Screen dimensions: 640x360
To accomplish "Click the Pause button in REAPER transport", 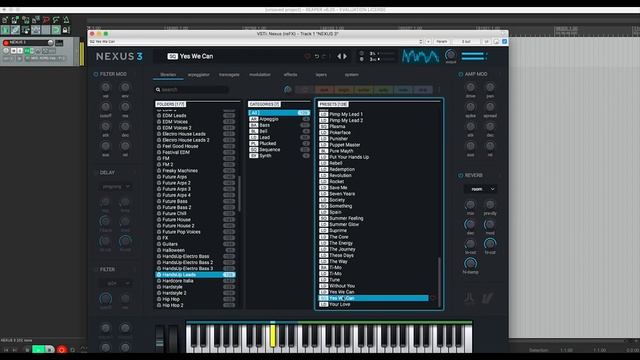I will (x=49, y=350).
